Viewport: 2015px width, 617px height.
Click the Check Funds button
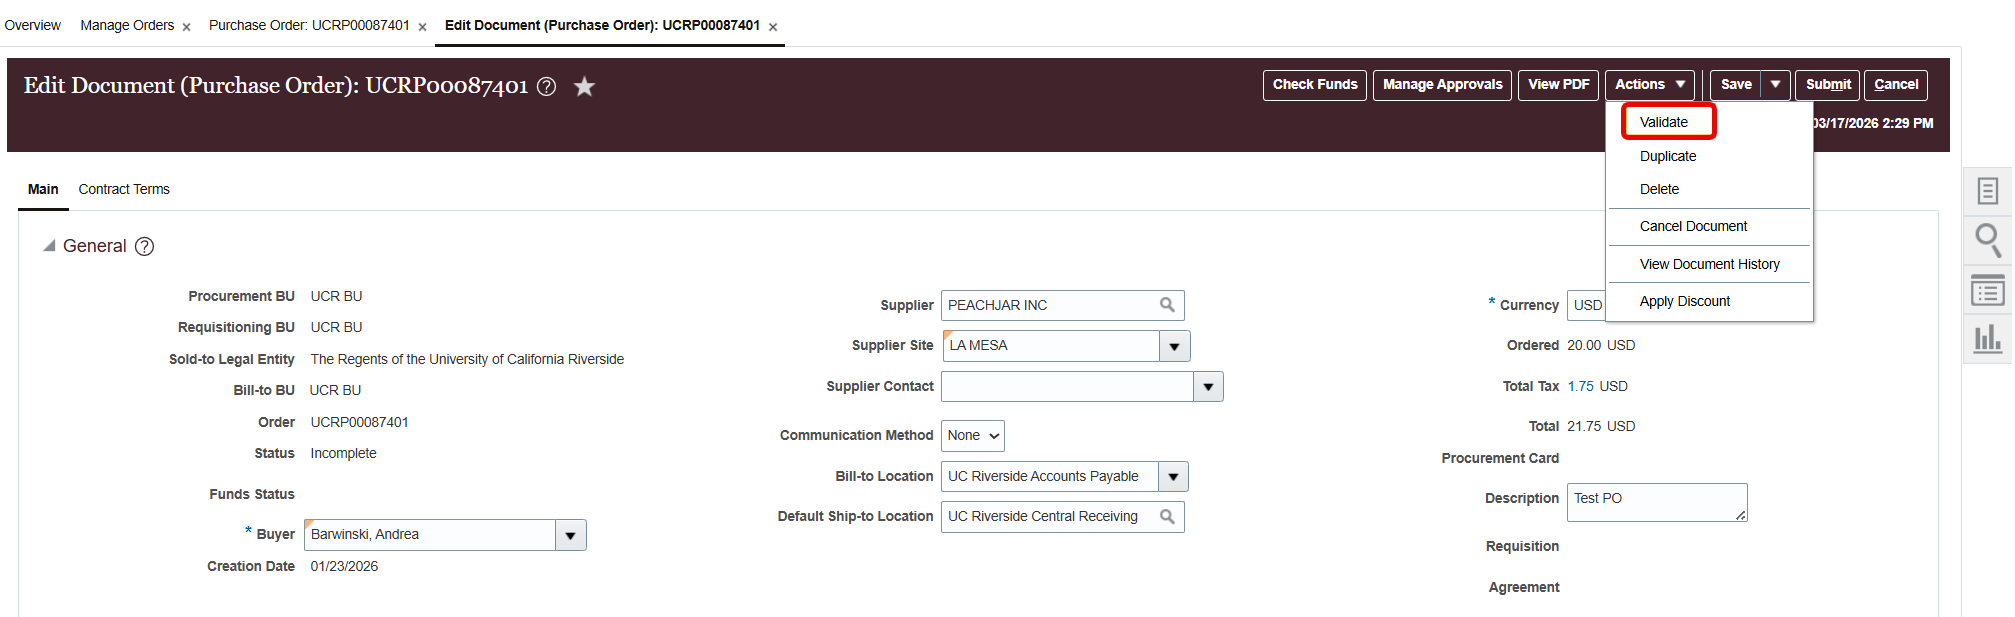[1314, 85]
